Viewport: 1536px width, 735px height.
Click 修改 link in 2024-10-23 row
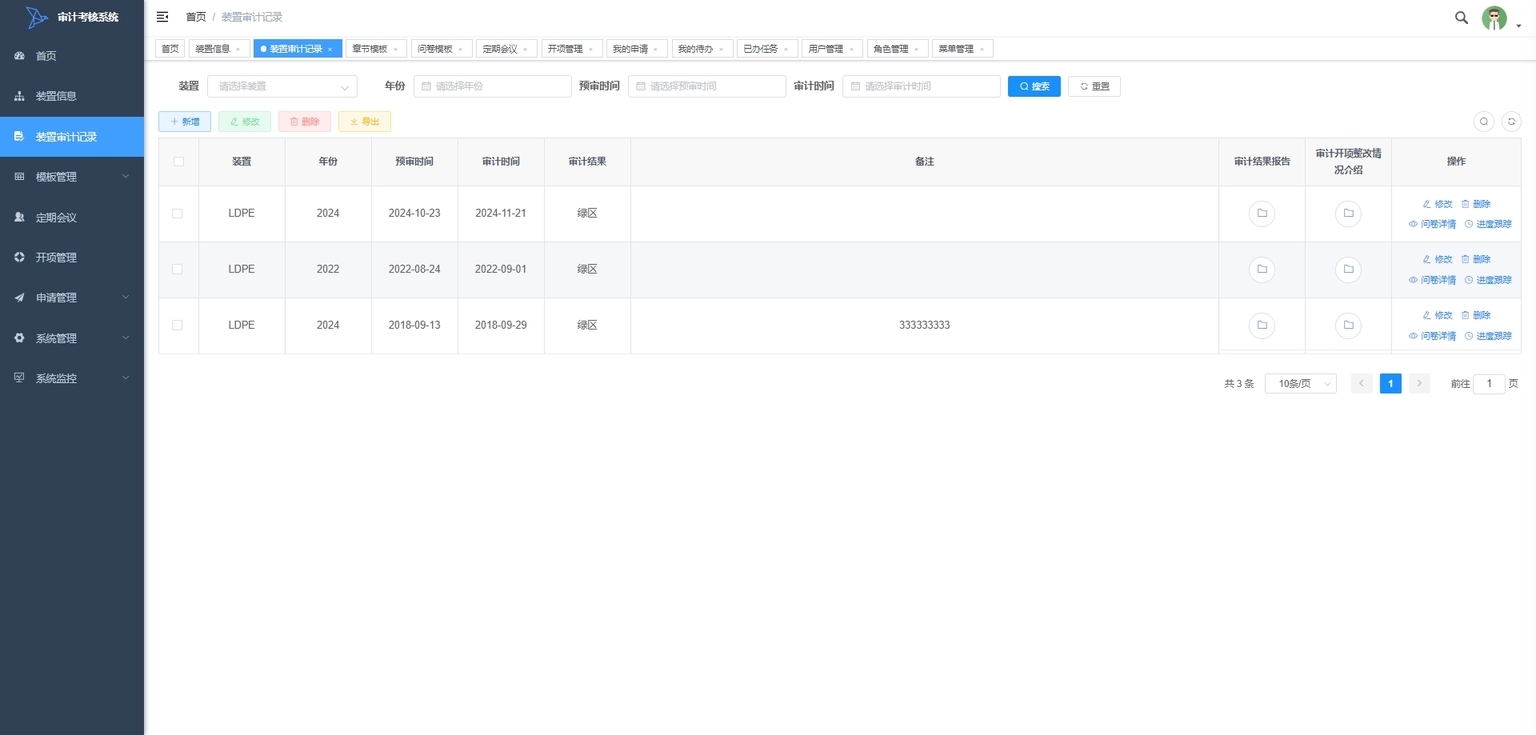coord(1437,204)
